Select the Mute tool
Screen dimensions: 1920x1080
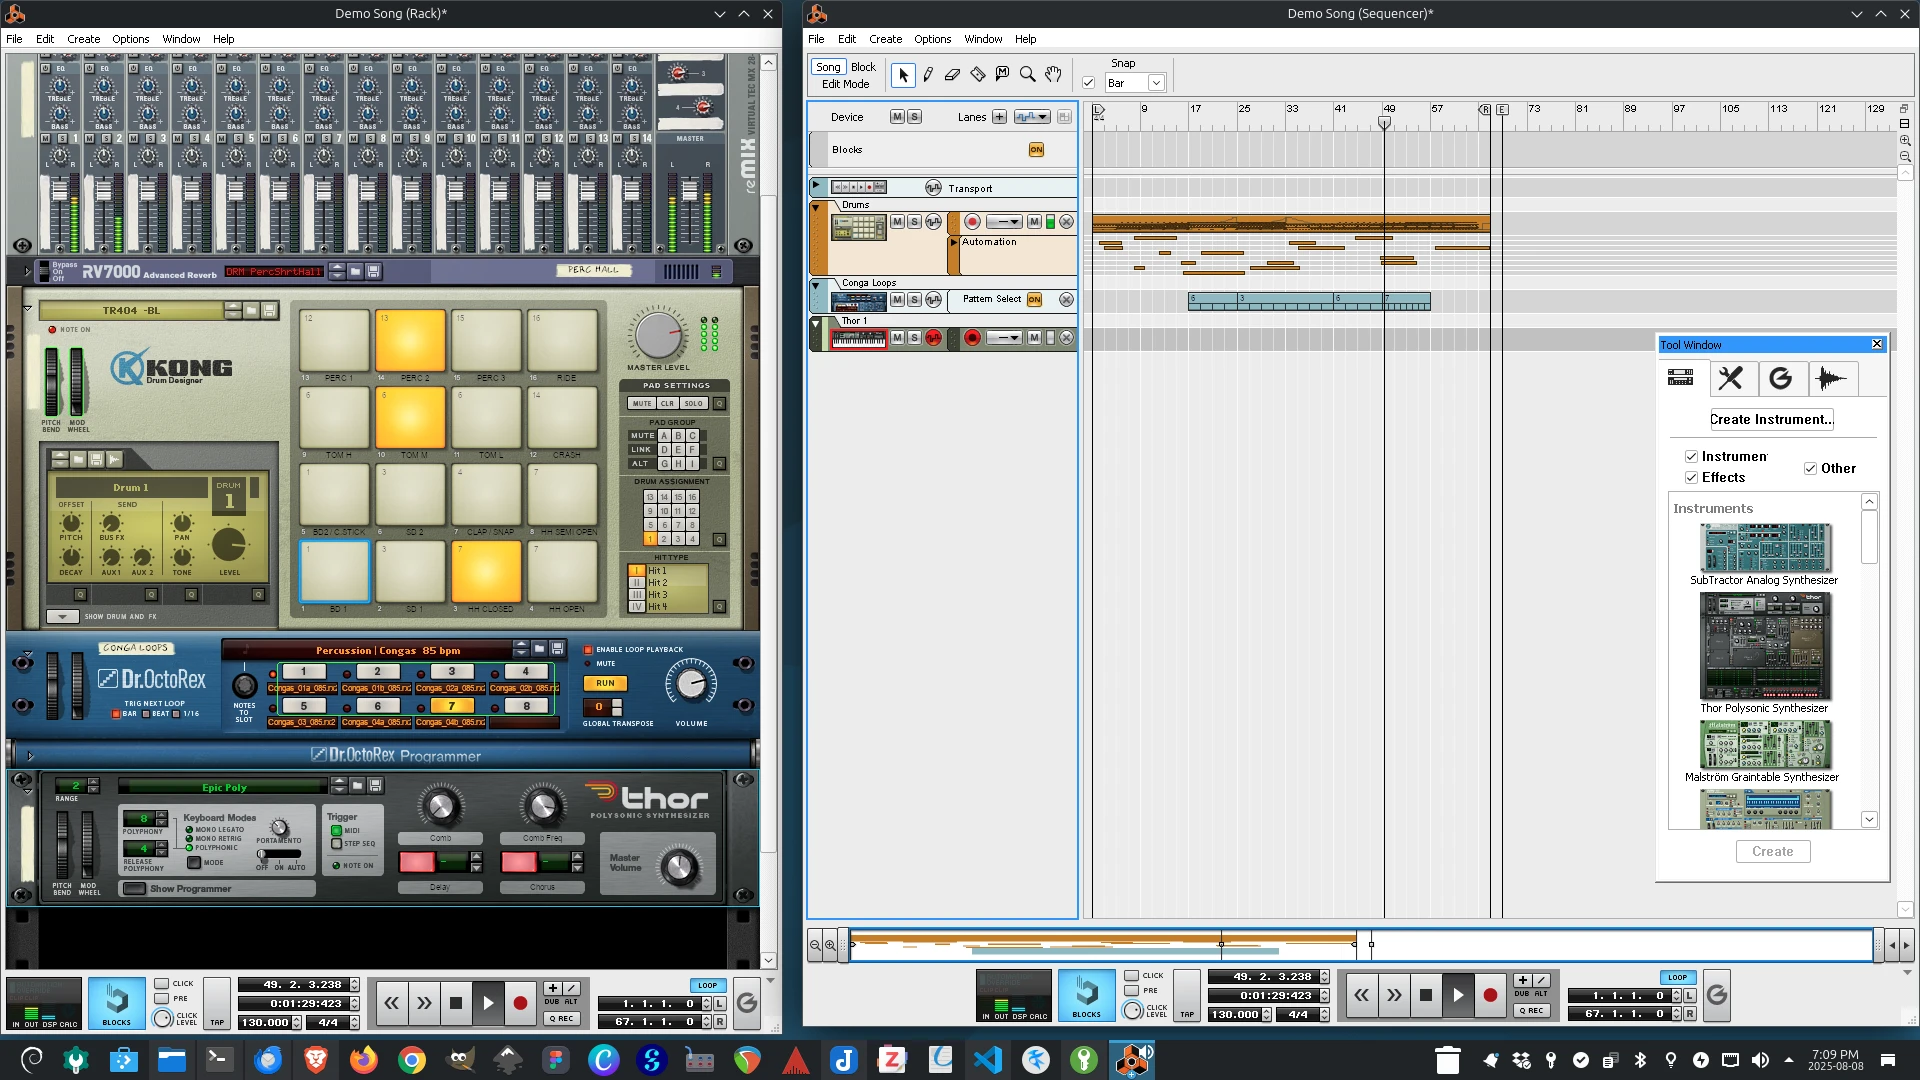pos(1002,75)
